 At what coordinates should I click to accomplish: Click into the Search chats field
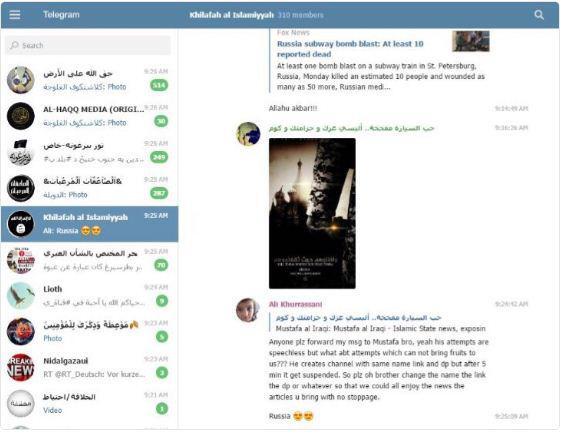pyautogui.click(x=88, y=45)
